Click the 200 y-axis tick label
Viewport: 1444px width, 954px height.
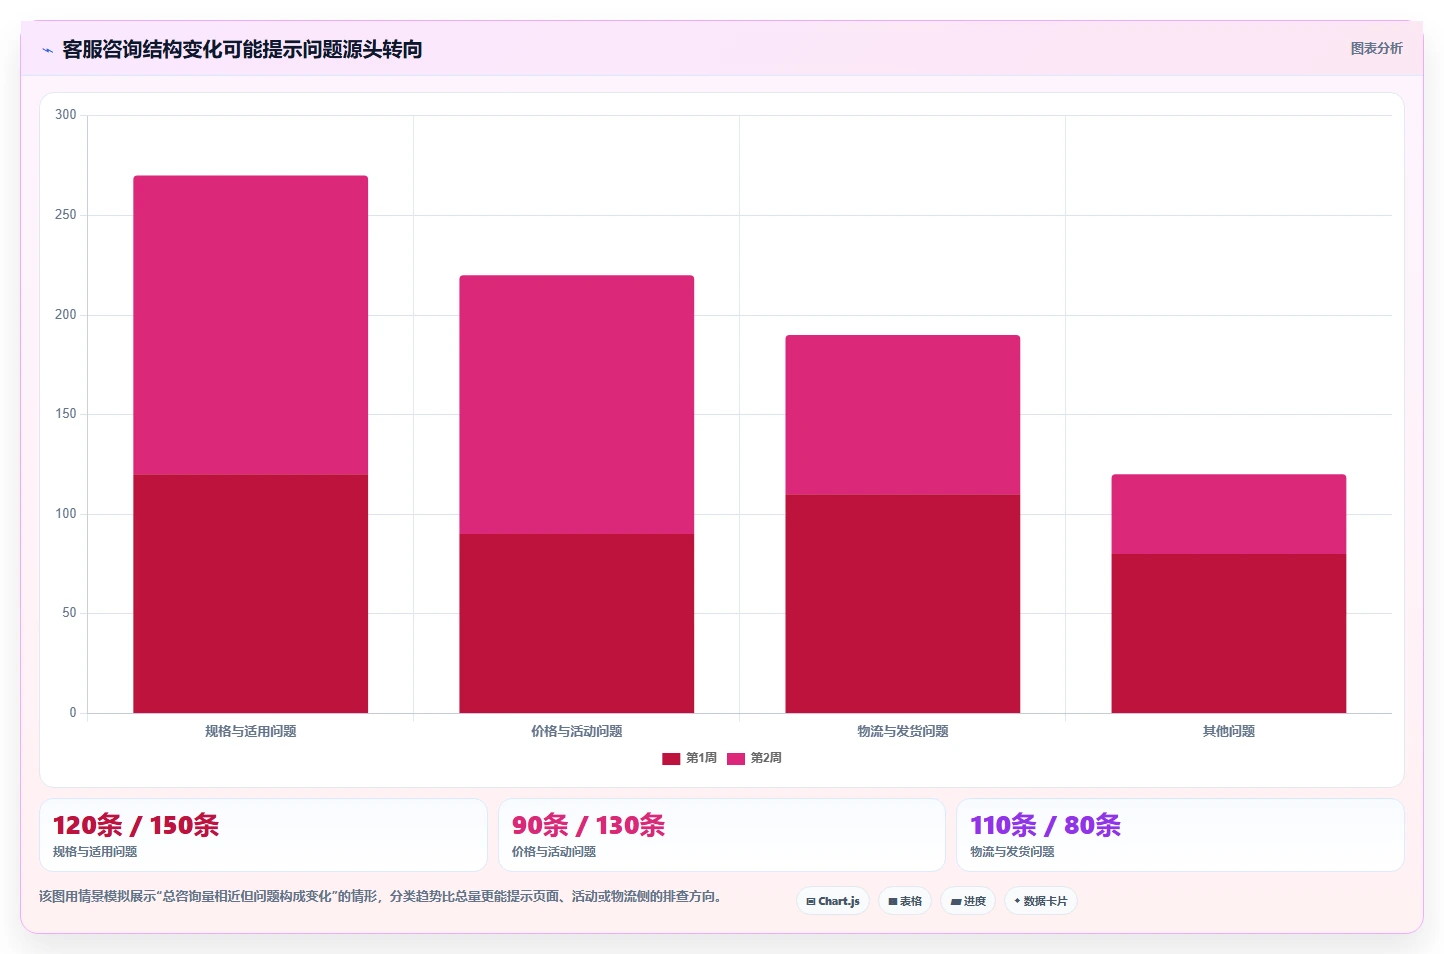click(66, 315)
